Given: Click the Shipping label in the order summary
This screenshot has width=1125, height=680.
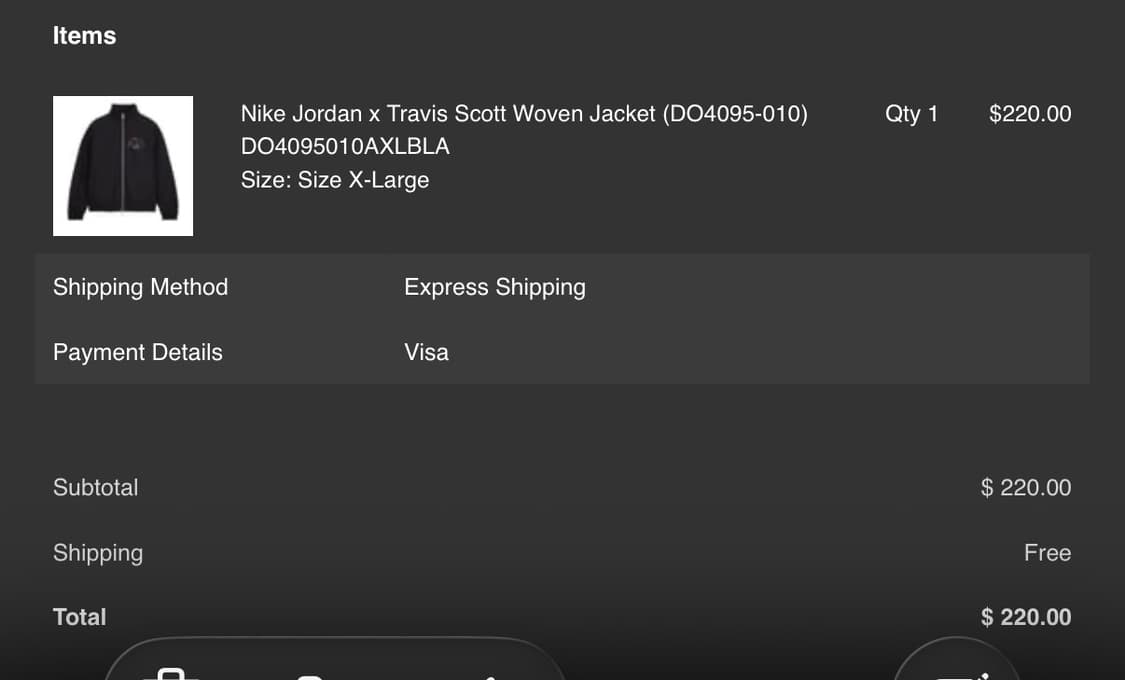Looking at the screenshot, I should pyautogui.click(x=97, y=553).
